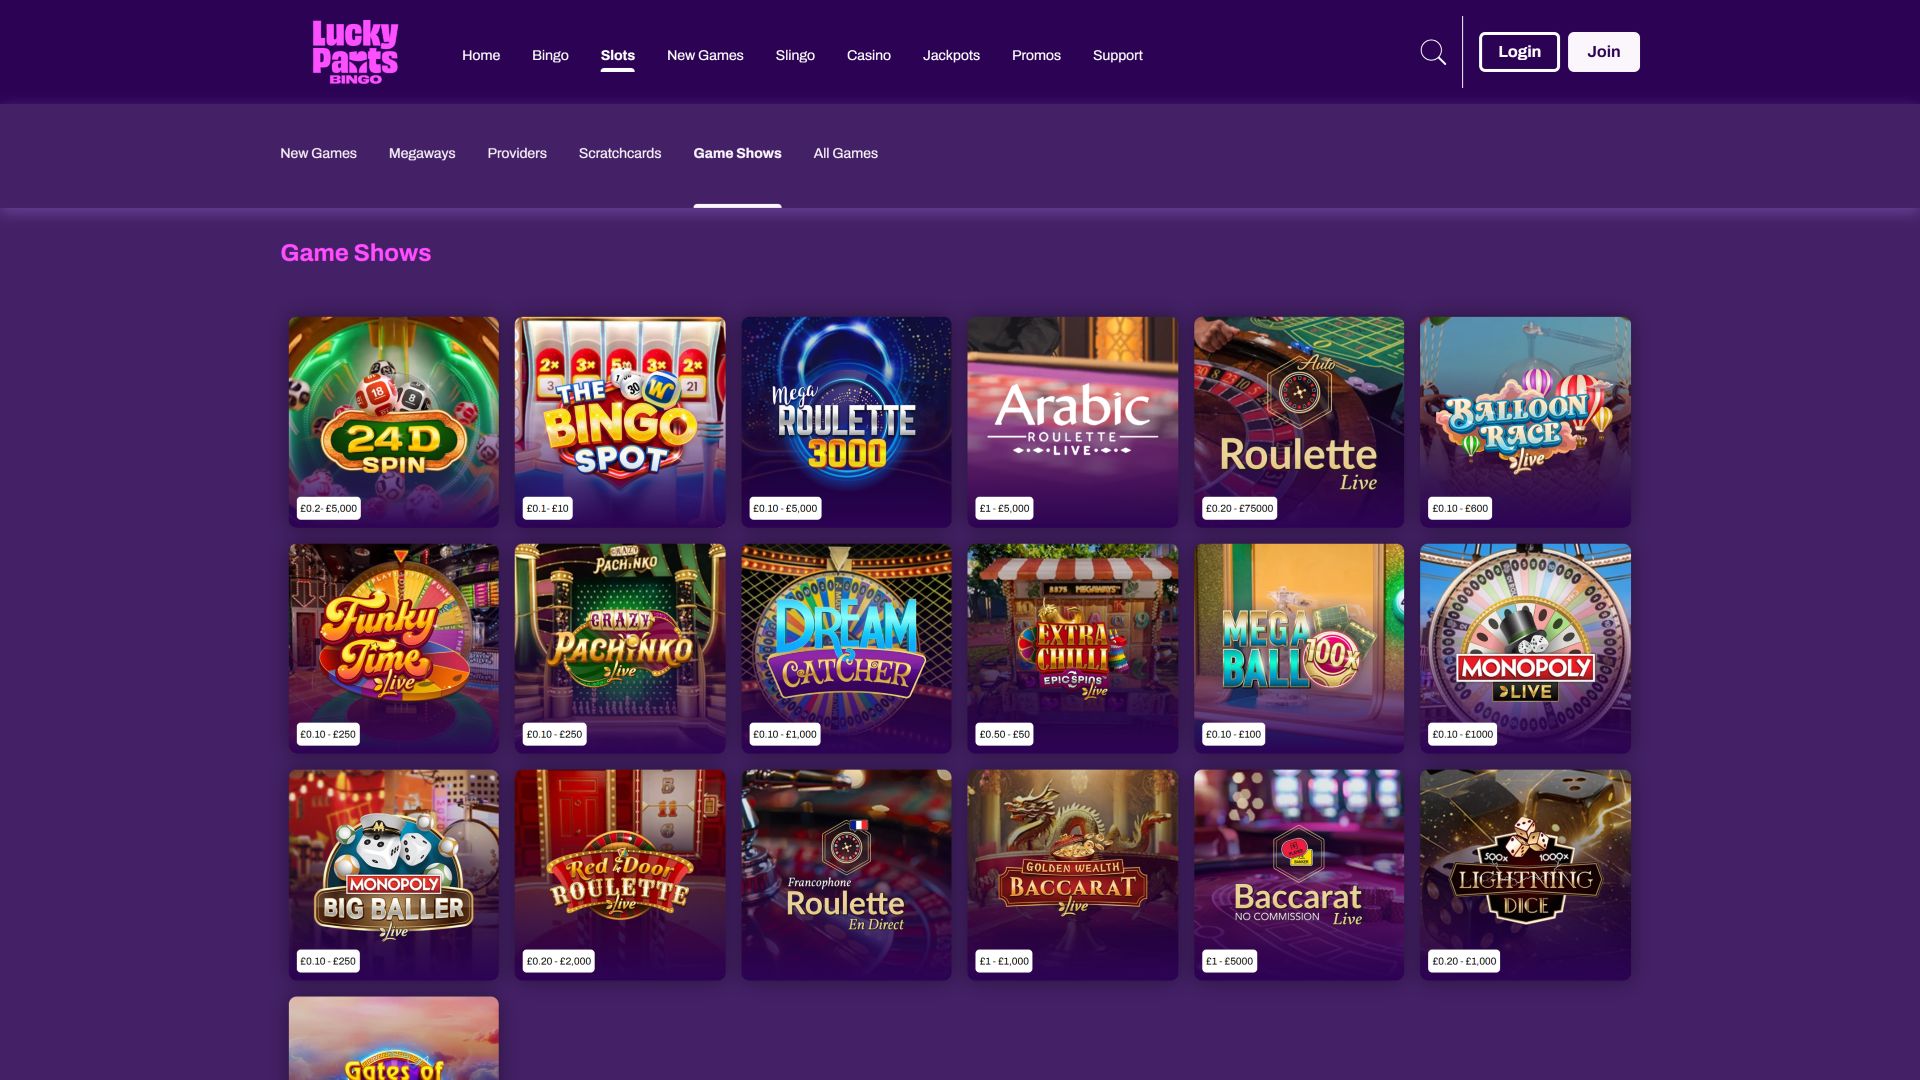Open Mega Roulette 3000

pyautogui.click(x=846, y=422)
